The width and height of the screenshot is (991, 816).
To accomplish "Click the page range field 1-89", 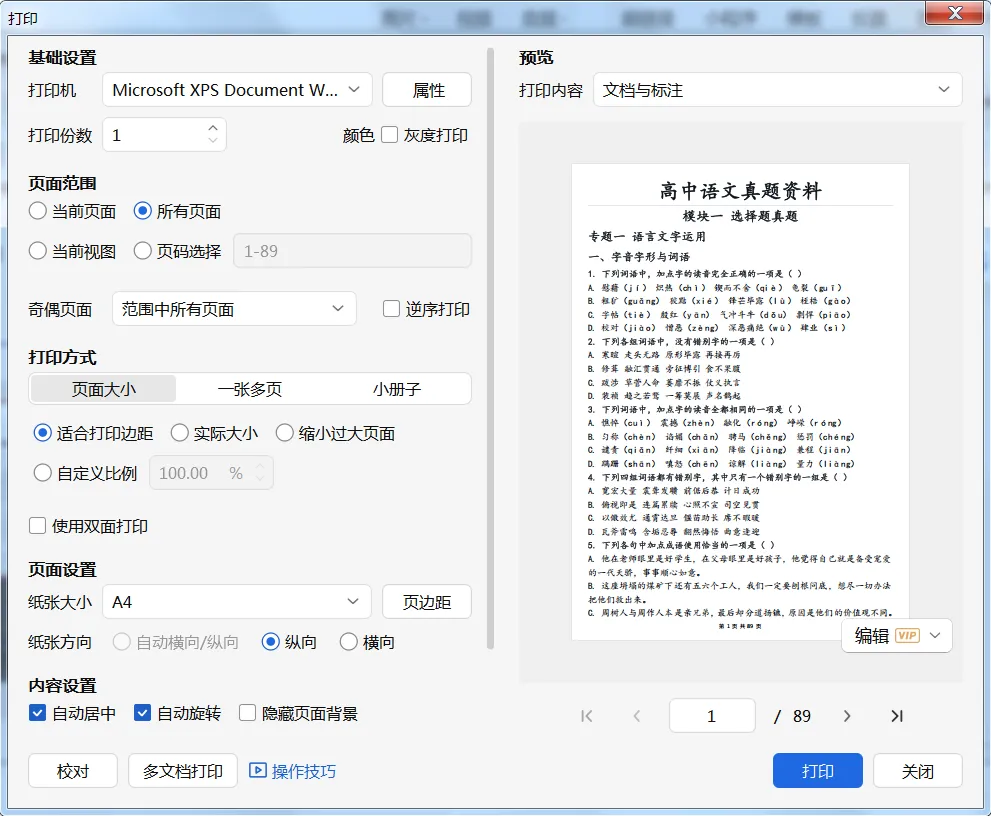I will 353,251.
